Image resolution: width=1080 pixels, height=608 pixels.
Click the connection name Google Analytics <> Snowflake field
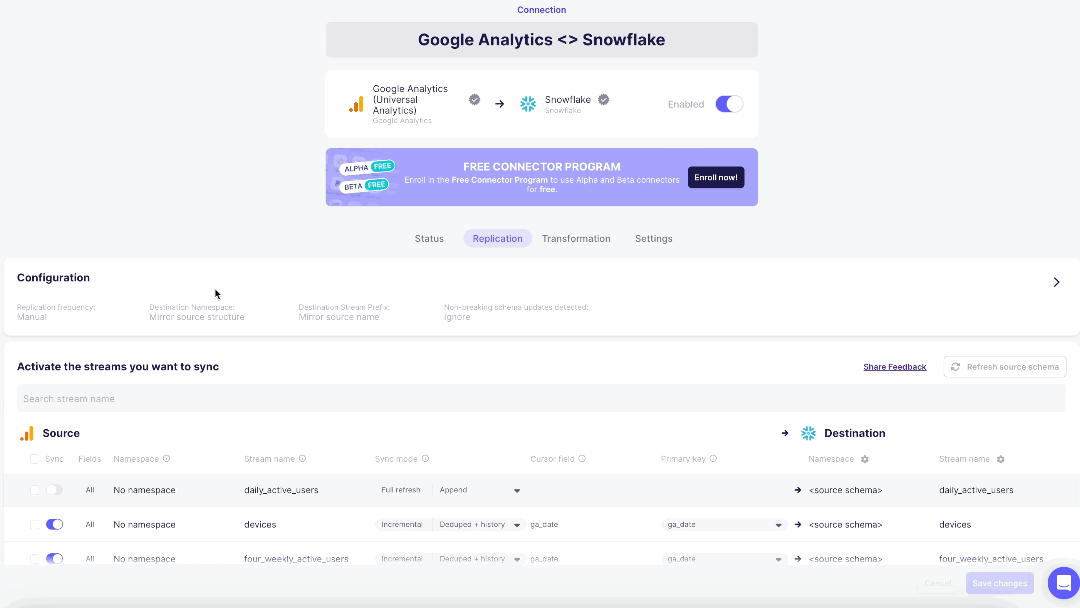pos(541,40)
